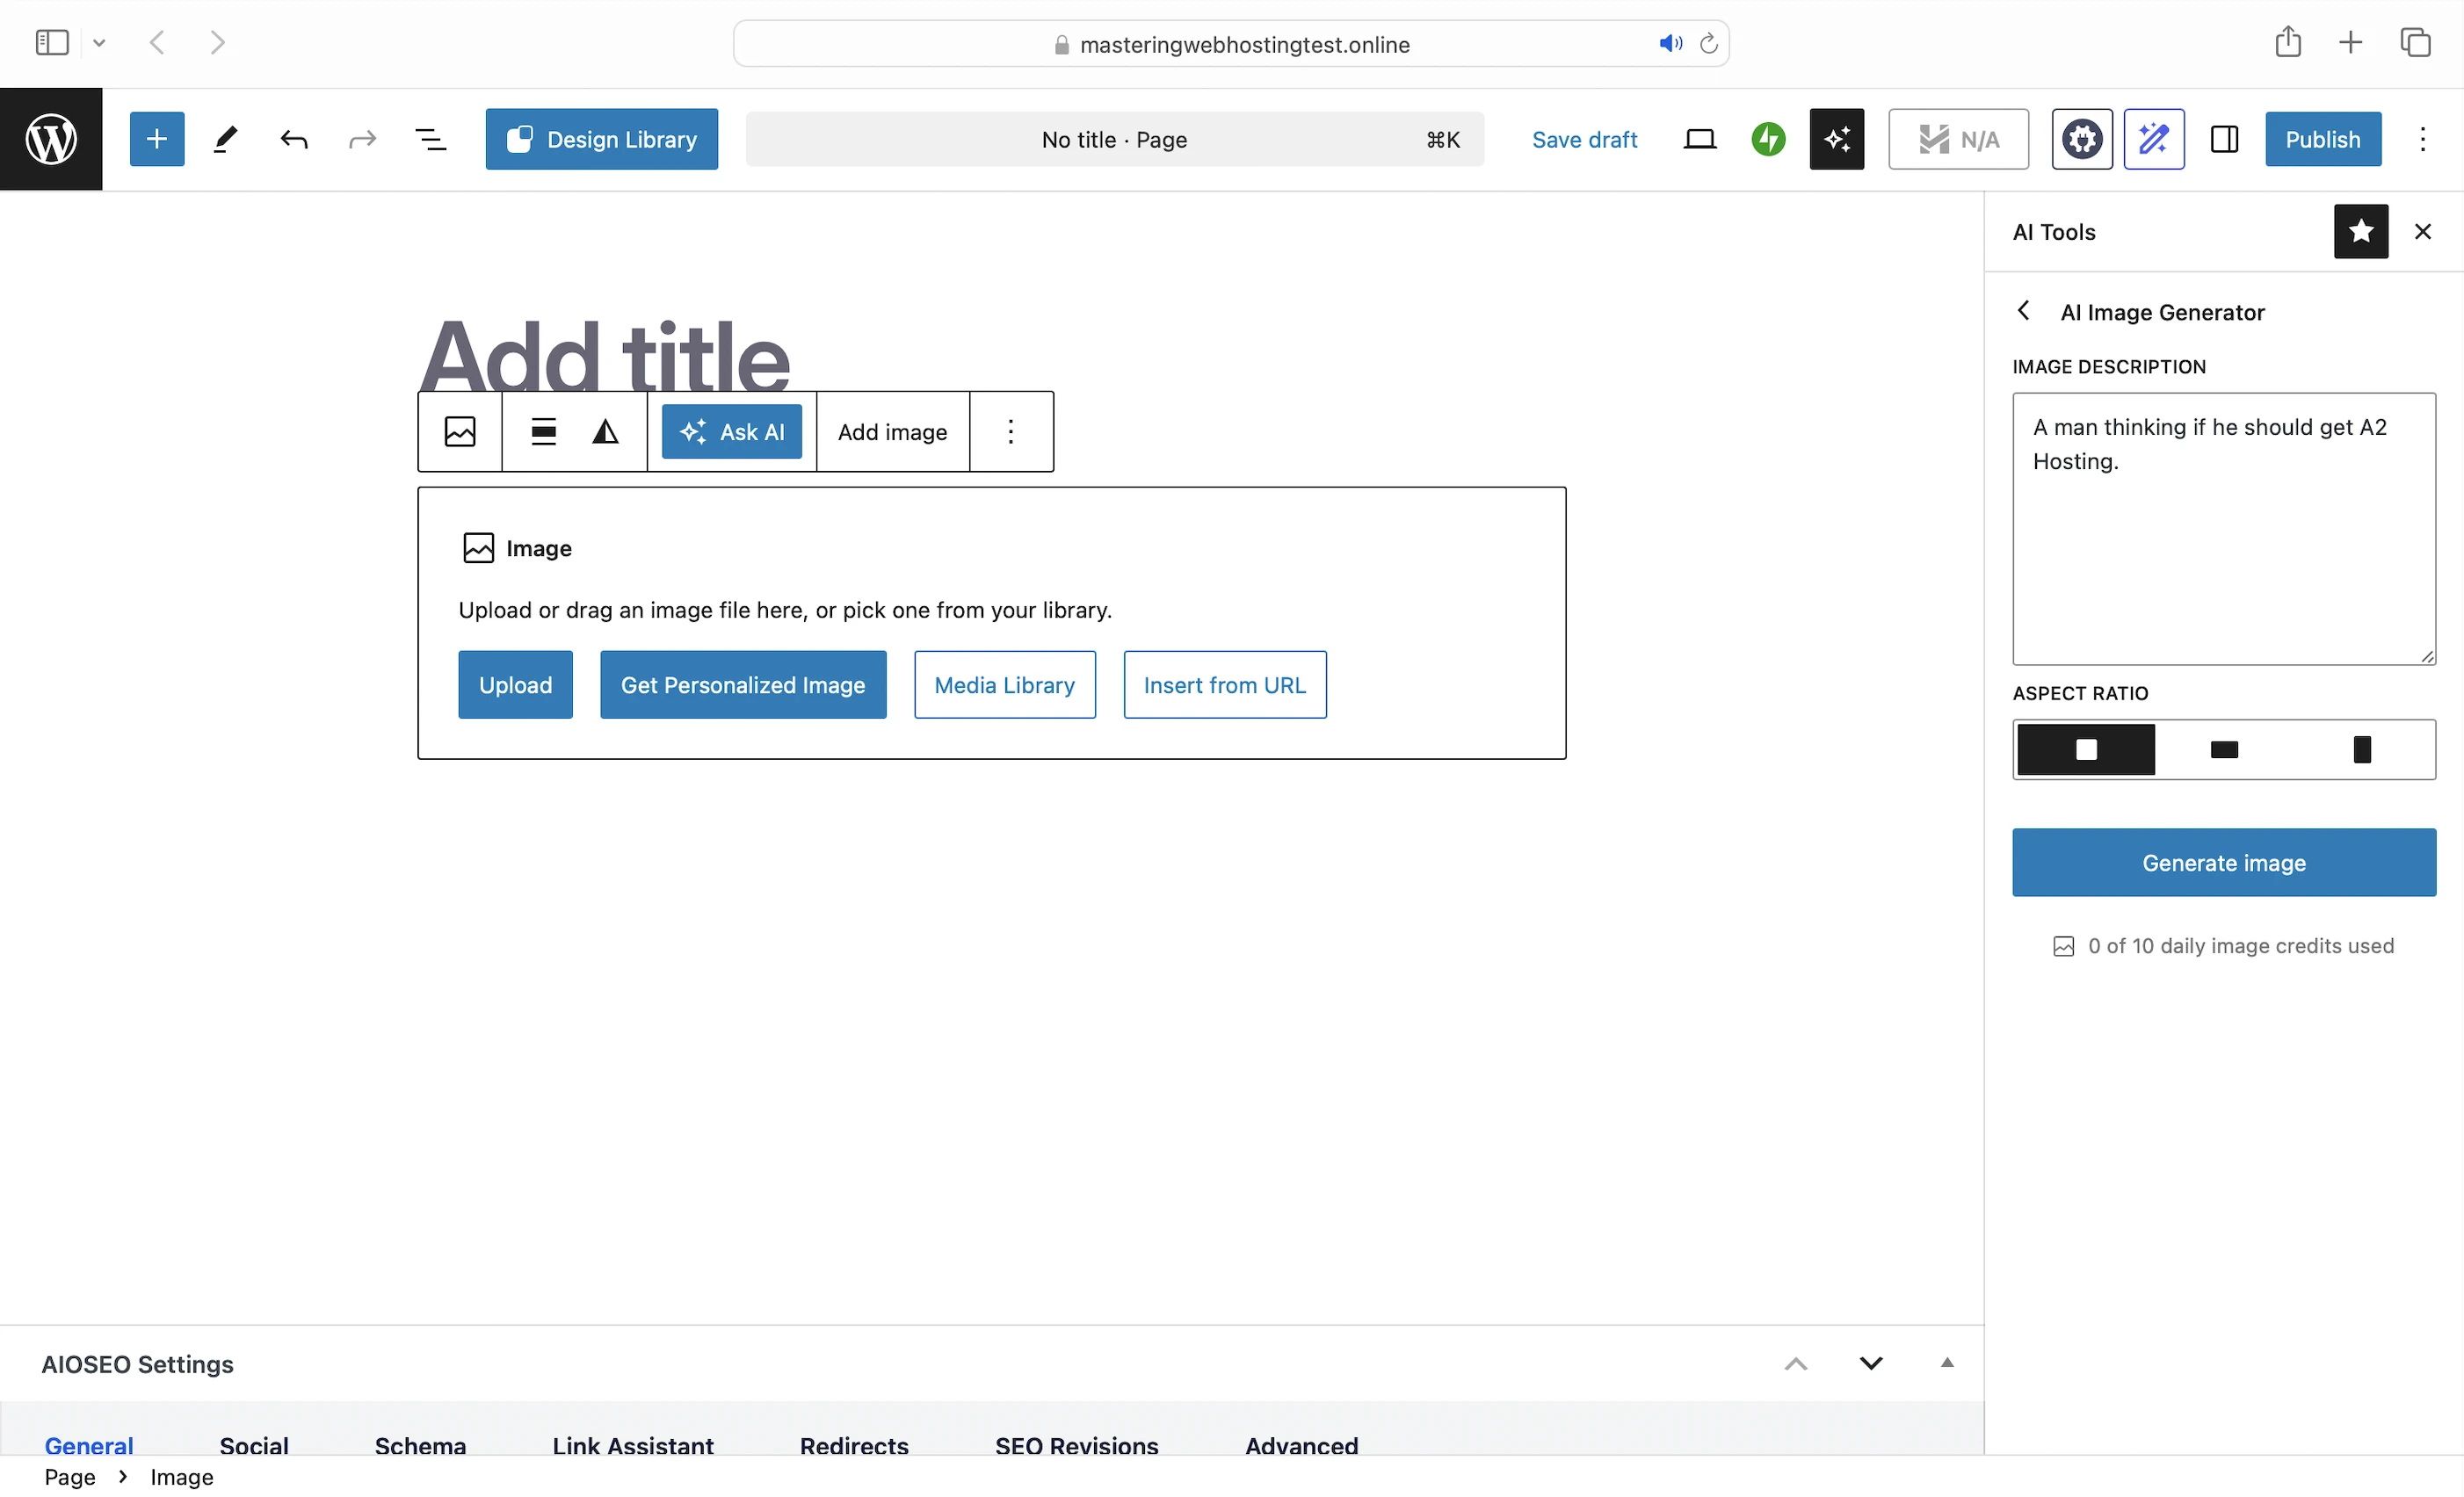Open the magic wand AI assistant icon
Viewport: 2464px width, 1497px height.
coord(2153,139)
